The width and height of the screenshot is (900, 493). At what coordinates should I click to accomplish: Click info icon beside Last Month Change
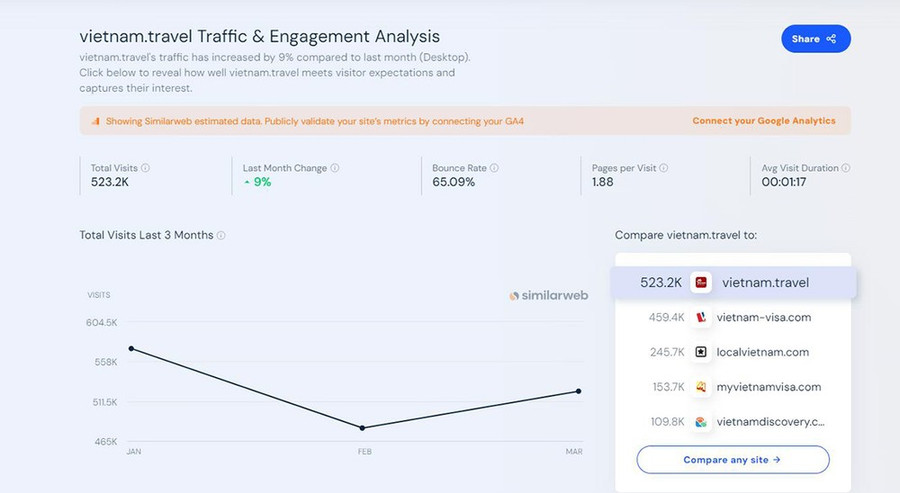[335, 168]
